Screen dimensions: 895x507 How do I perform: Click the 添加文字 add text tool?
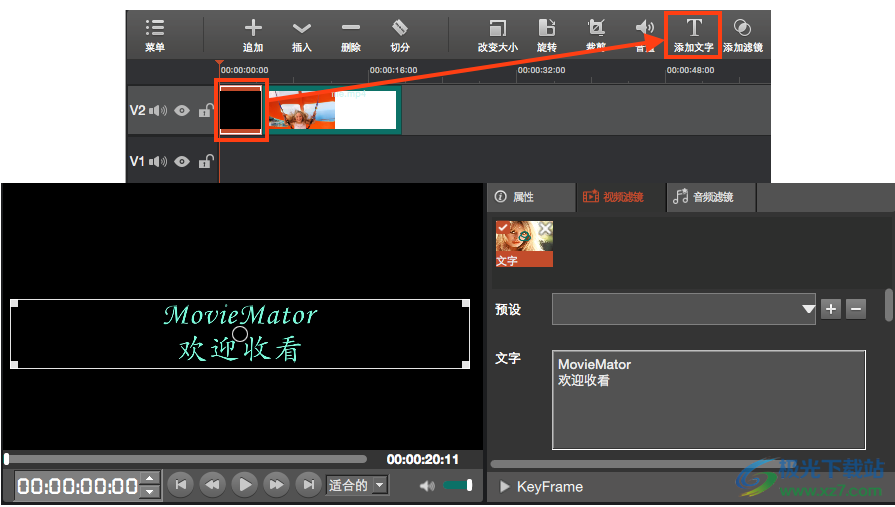[694, 35]
